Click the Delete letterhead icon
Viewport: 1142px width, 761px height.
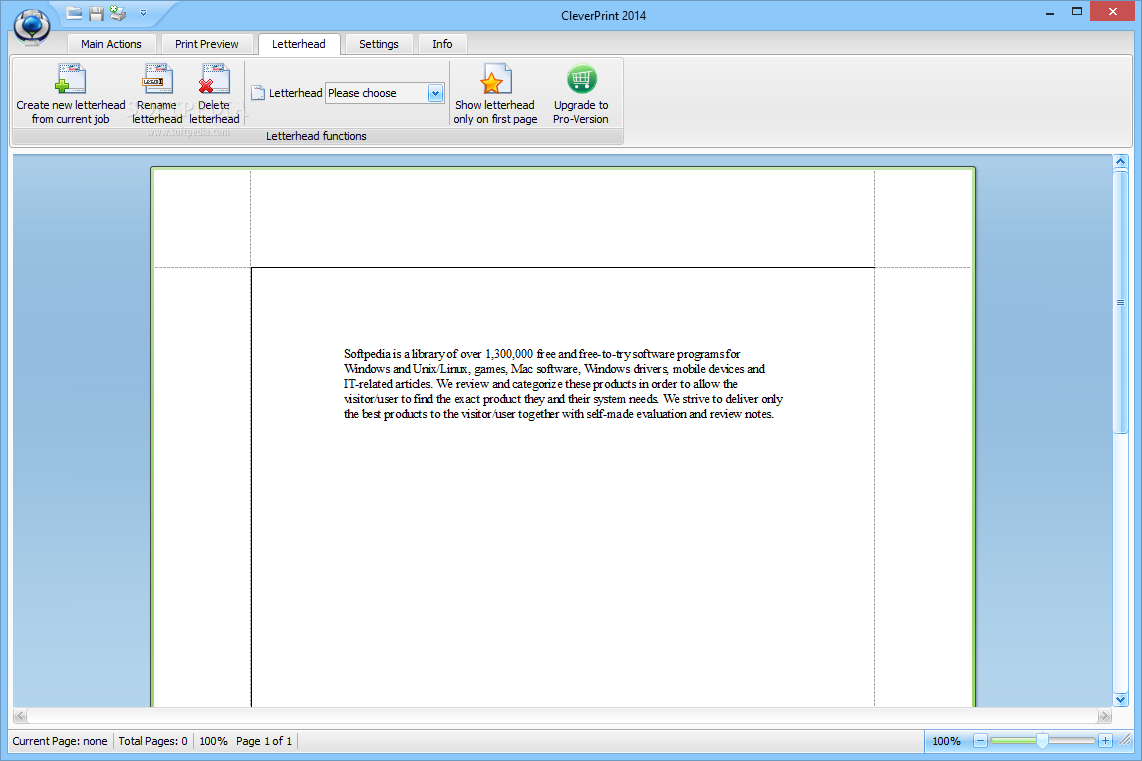pyautogui.click(x=214, y=79)
